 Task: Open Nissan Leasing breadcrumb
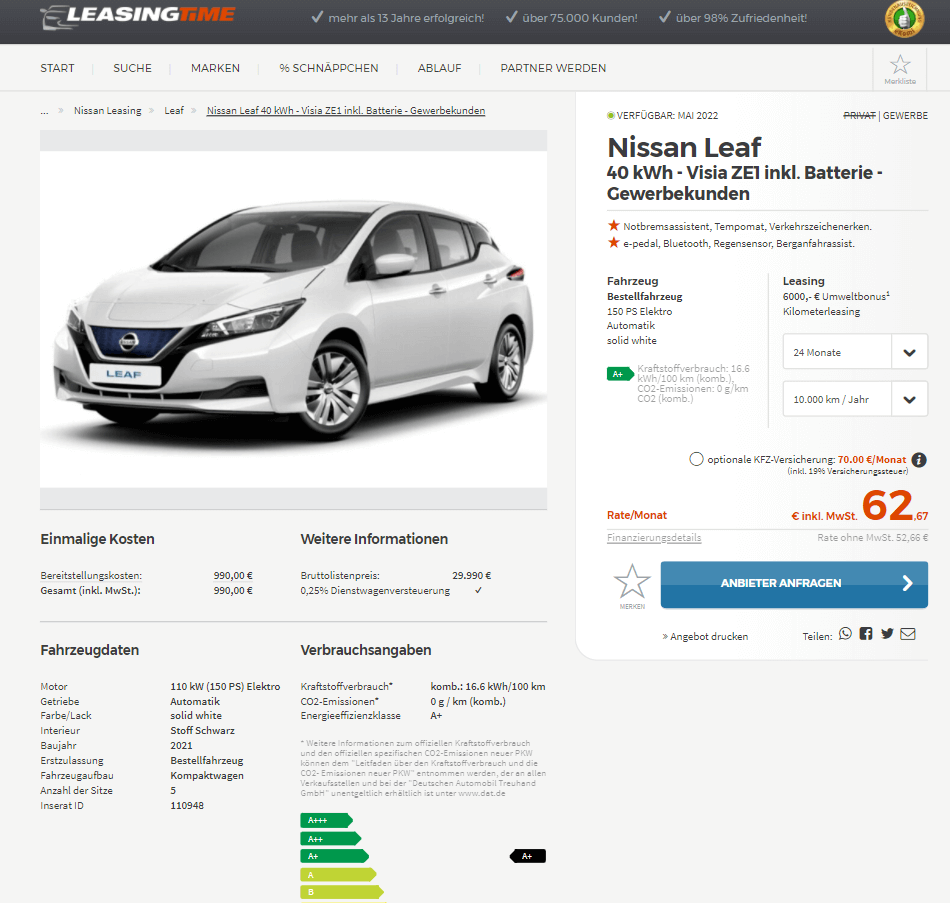tap(107, 110)
